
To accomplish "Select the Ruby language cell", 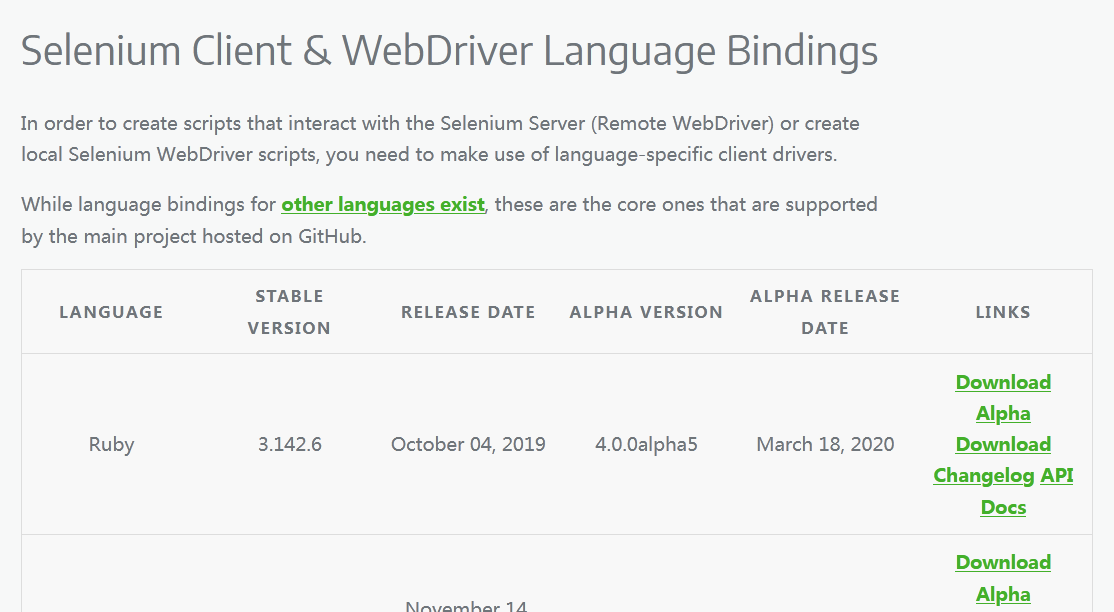I will pos(112,444).
